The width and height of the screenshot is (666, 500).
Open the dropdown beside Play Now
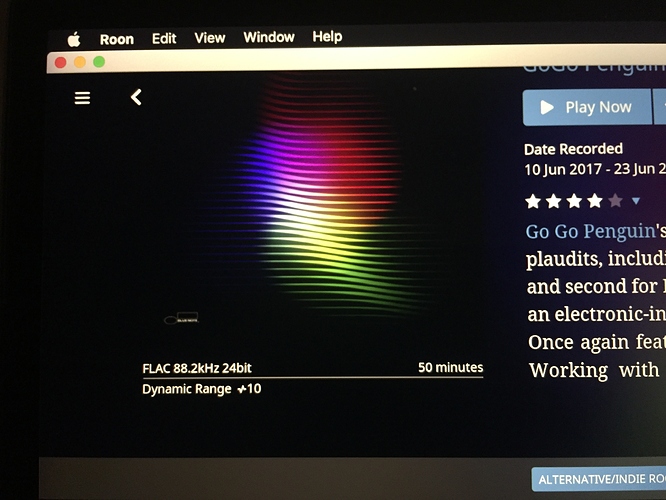click(x=660, y=107)
